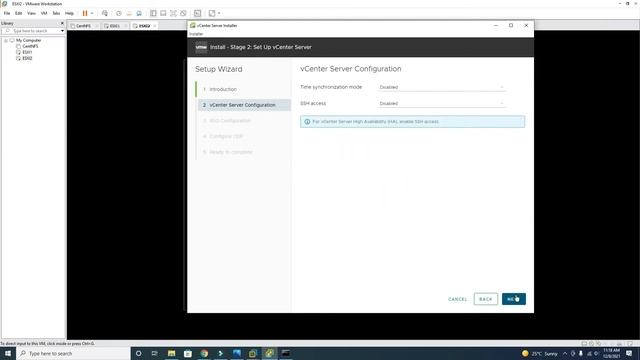Open the command prompt taskbar icon

[286, 353]
